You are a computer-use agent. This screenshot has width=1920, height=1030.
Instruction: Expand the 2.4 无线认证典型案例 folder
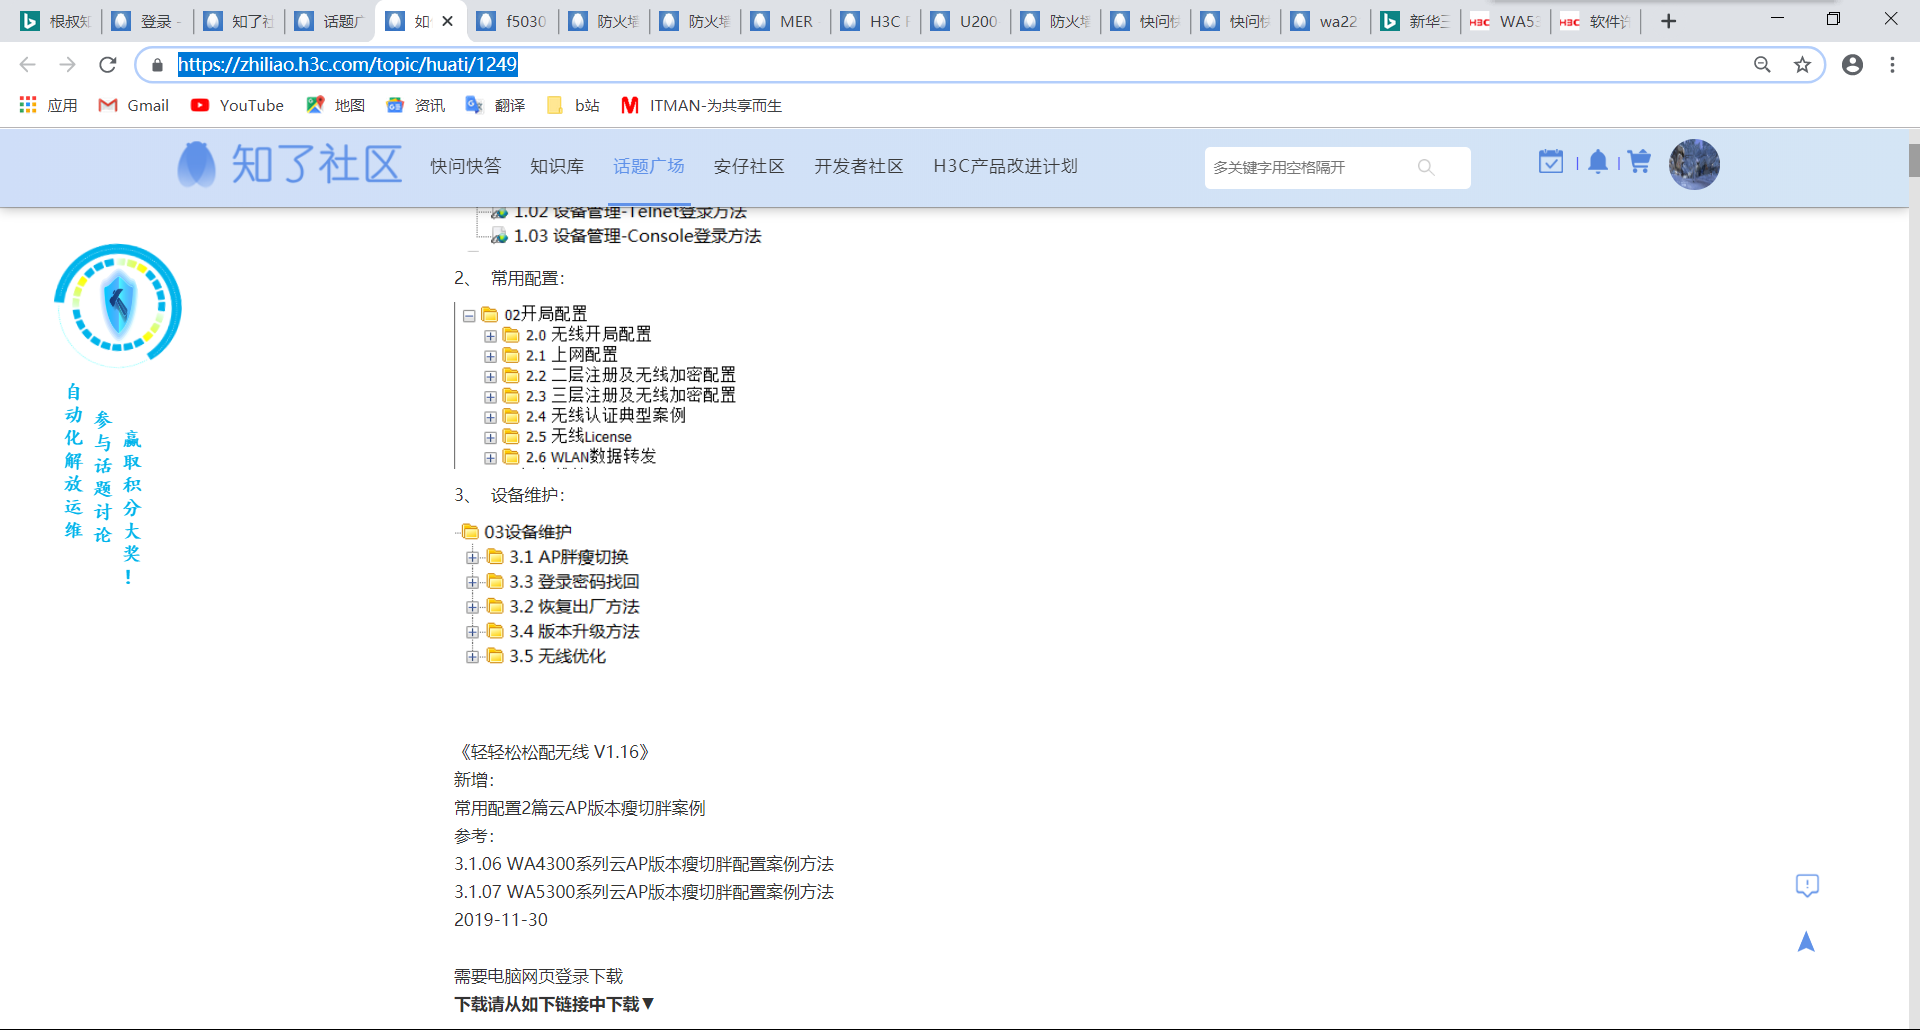click(x=490, y=417)
